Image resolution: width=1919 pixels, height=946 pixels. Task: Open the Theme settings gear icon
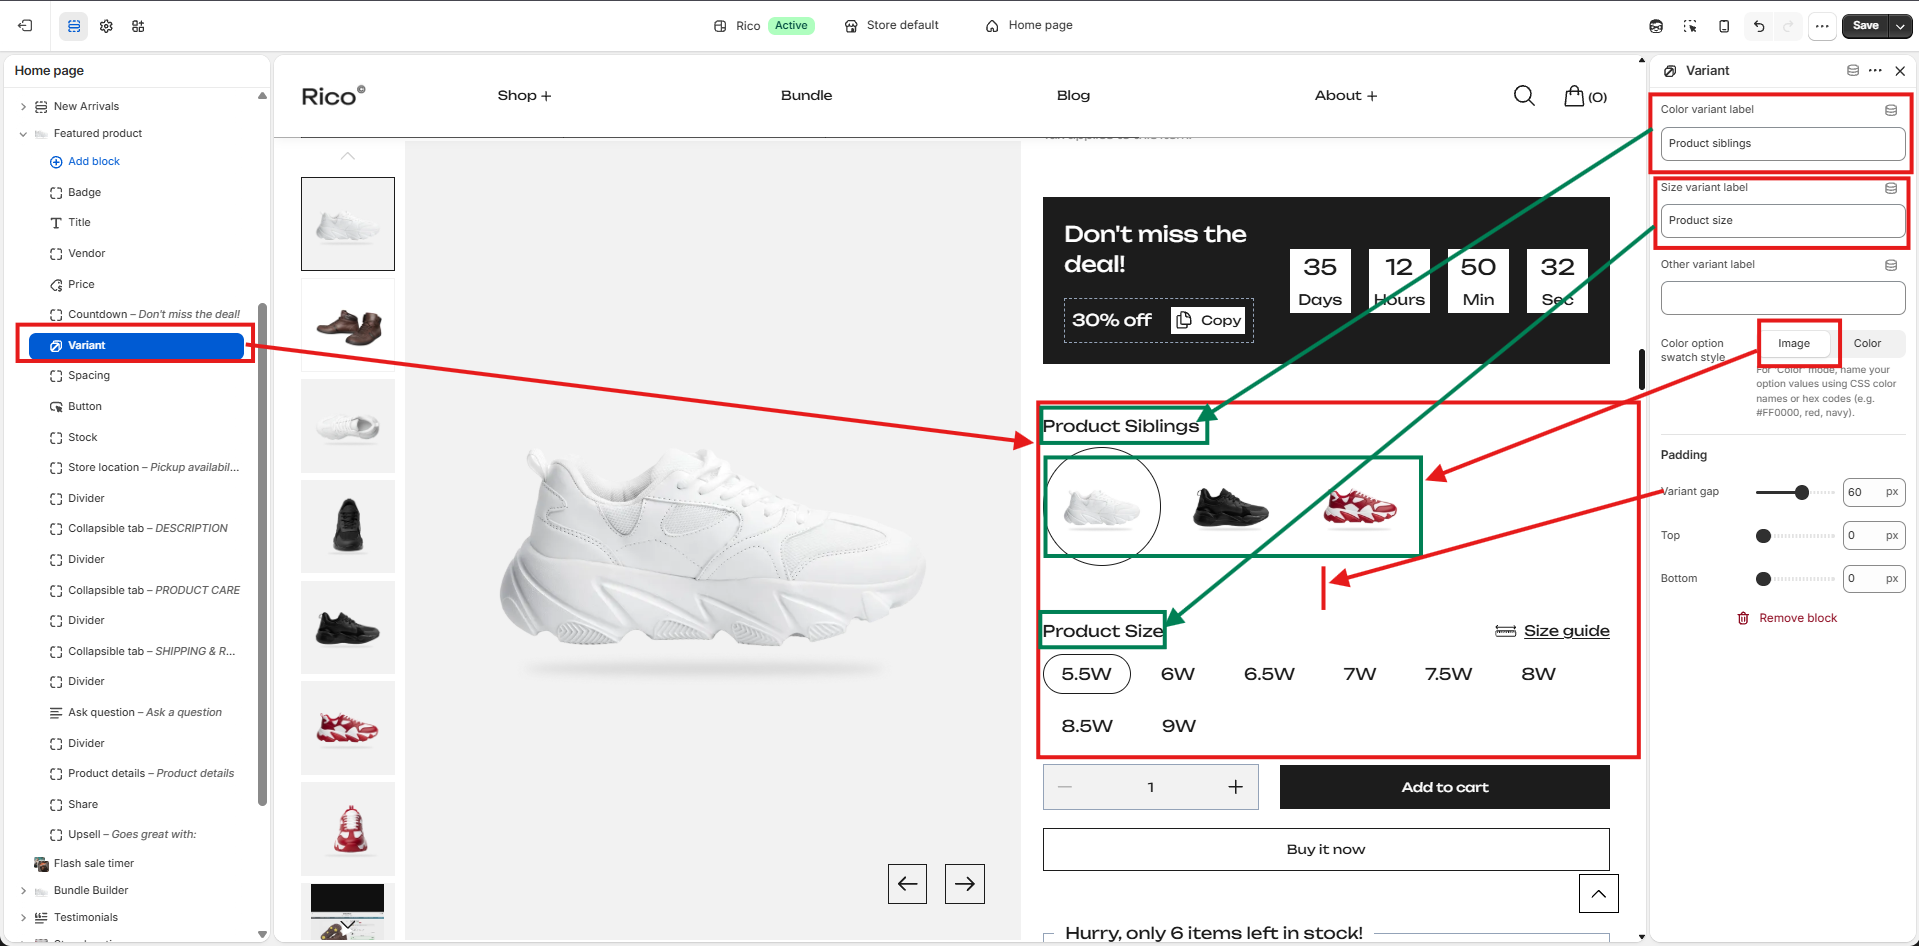click(x=106, y=26)
